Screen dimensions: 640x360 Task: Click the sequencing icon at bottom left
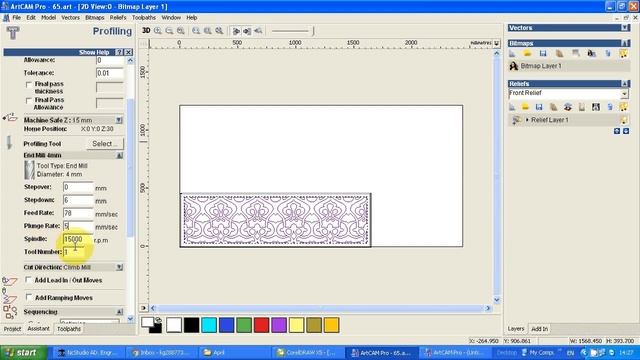[10, 312]
